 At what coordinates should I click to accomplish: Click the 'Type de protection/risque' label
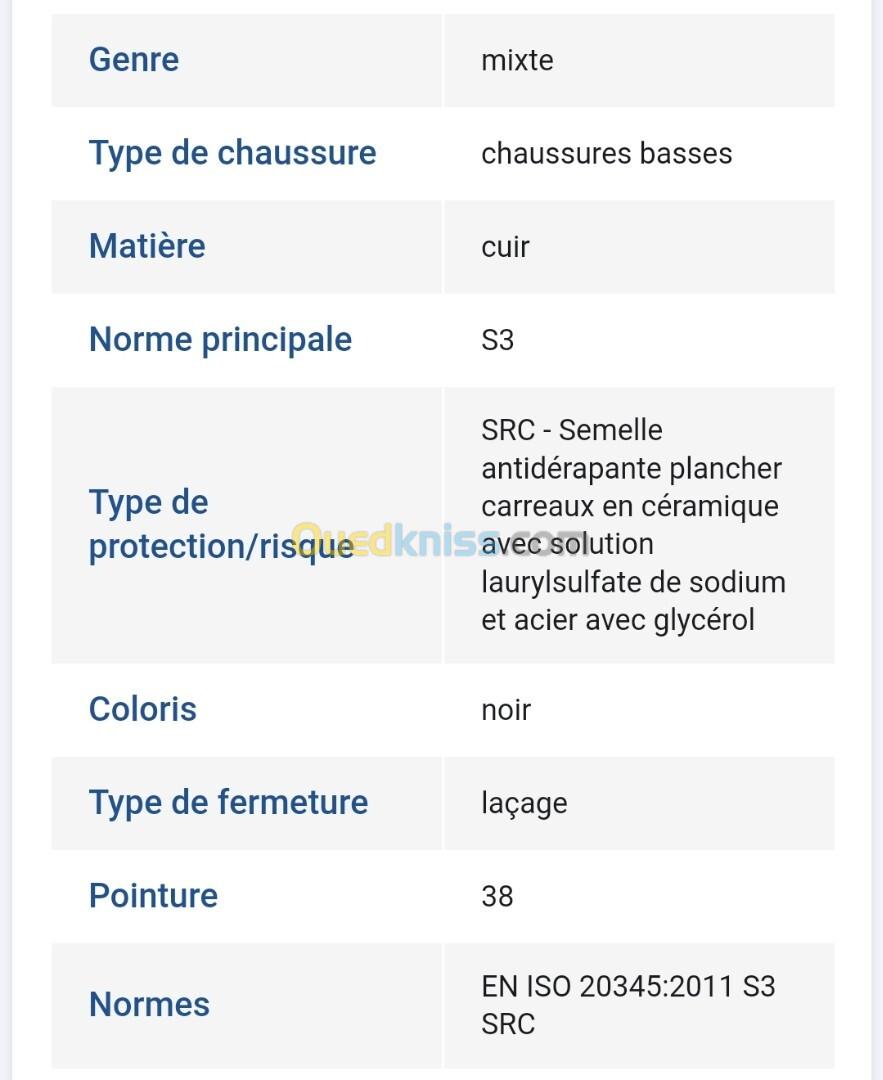(220, 524)
